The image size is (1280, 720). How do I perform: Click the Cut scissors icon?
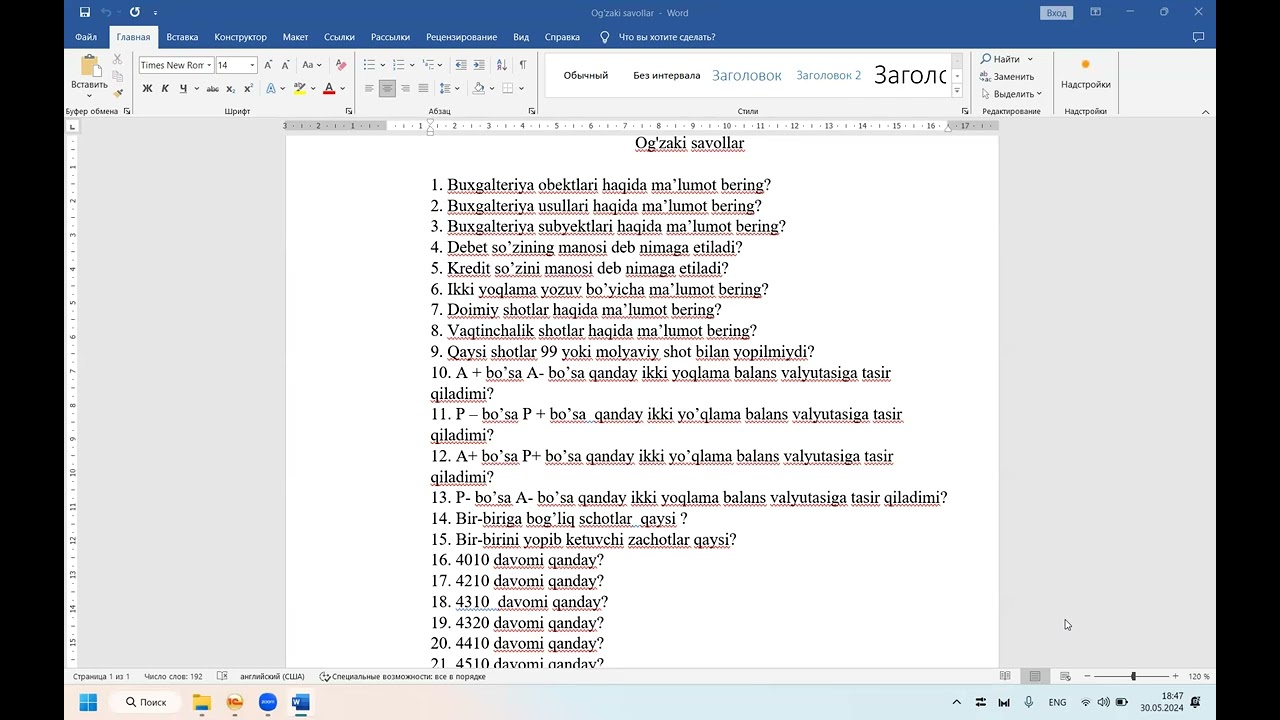(117, 60)
